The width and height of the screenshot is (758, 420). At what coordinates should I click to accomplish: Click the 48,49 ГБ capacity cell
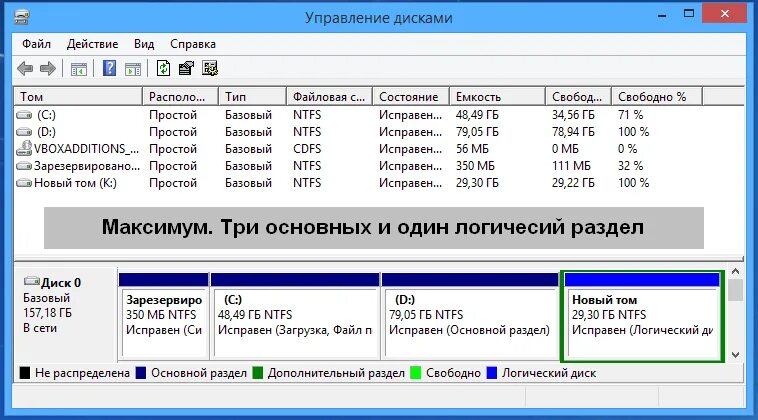click(x=477, y=115)
